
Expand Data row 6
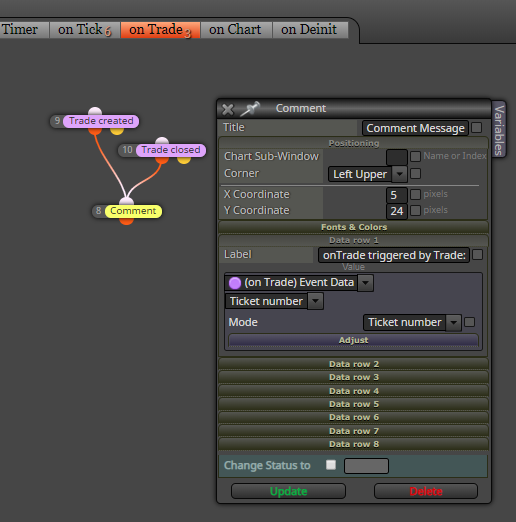pyautogui.click(x=354, y=417)
